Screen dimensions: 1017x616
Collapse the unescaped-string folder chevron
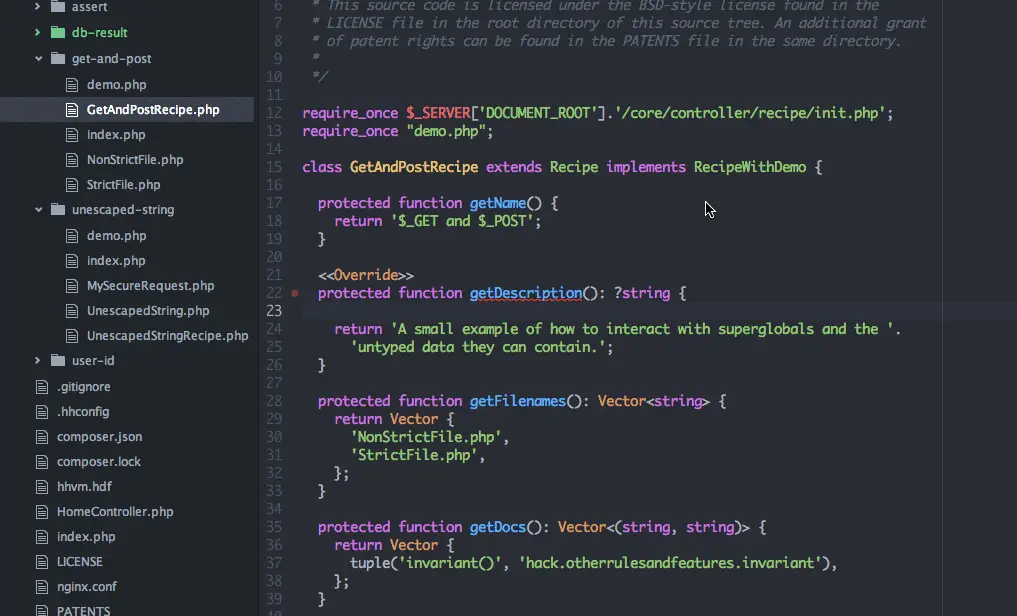38,209
